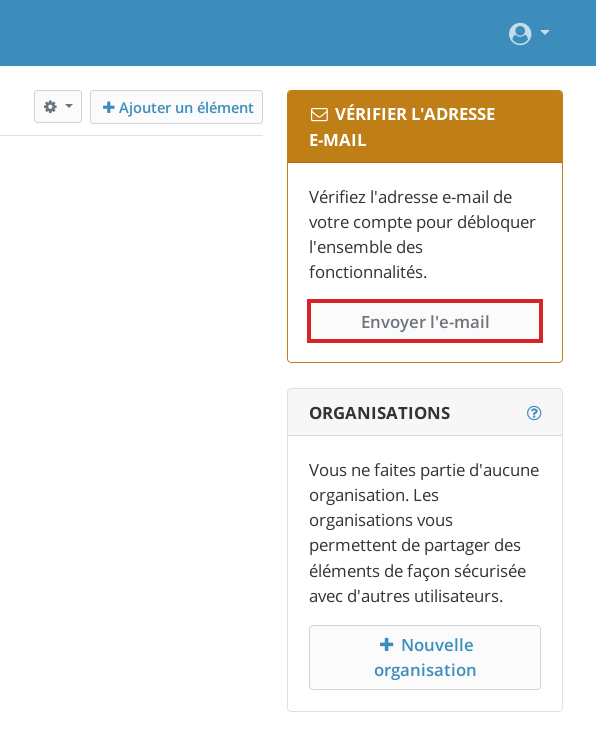Click the E-MAIL word in the orange header

click(x=338, y=140)
